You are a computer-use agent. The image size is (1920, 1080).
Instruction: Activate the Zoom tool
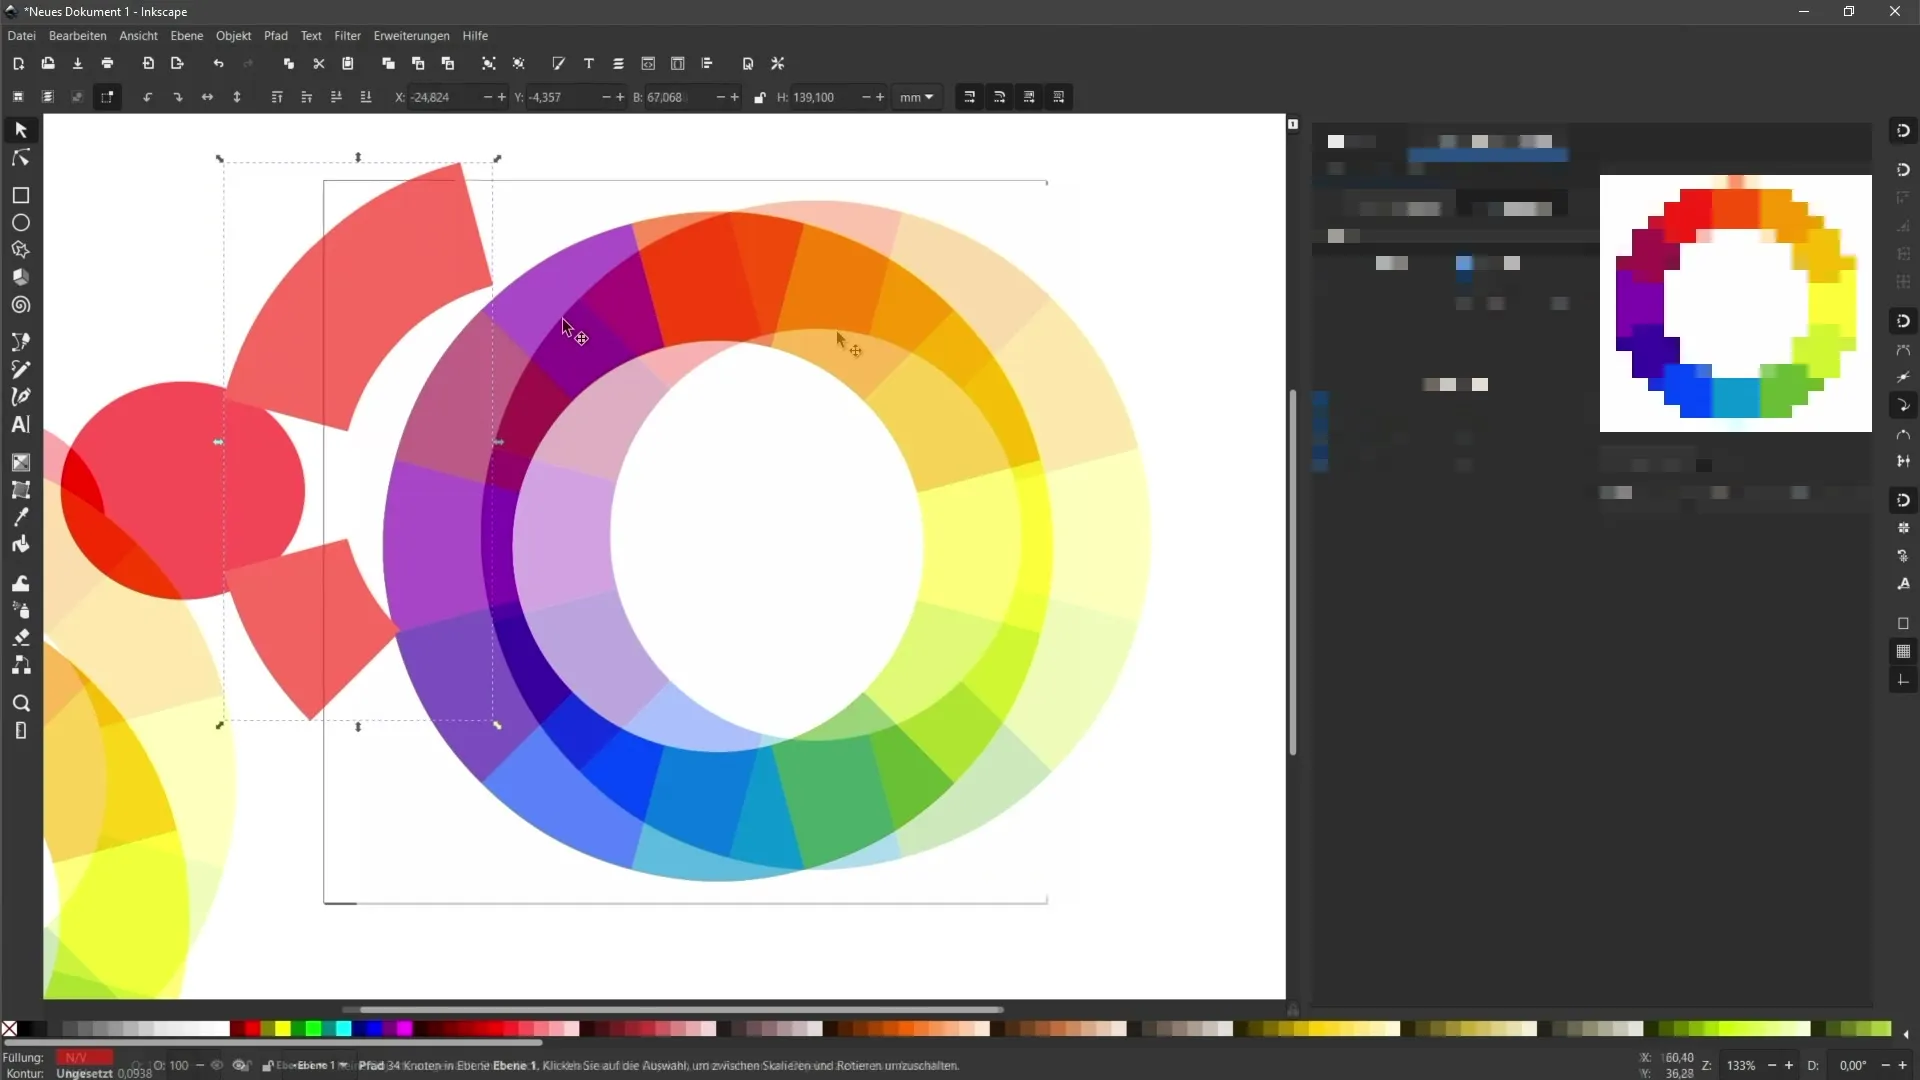click(x=20, y=703)
